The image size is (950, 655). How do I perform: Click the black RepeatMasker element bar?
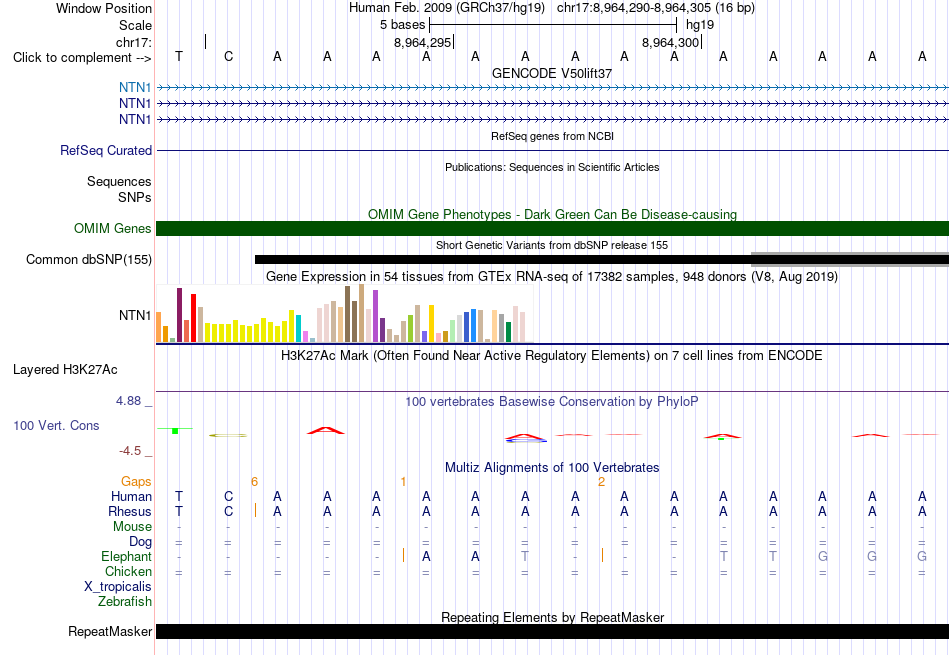pyautogui.click(x=552, y=631)
